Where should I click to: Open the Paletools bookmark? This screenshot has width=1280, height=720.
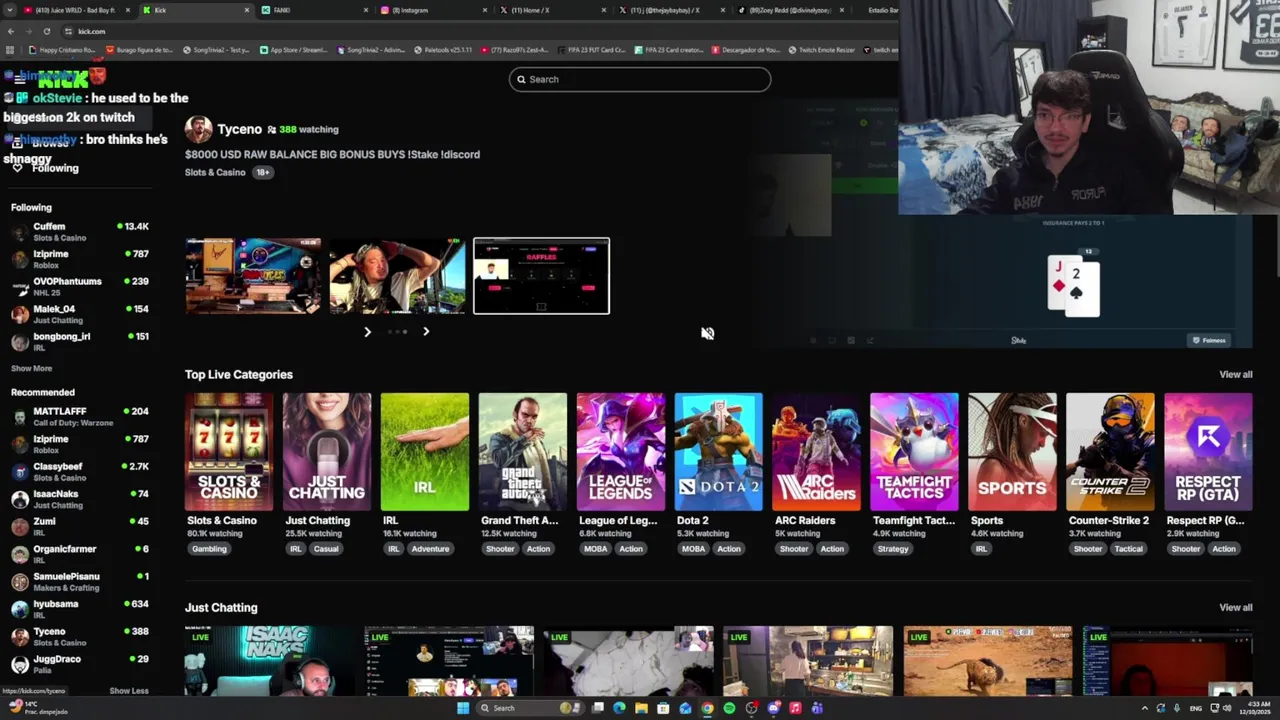(442, 50)
